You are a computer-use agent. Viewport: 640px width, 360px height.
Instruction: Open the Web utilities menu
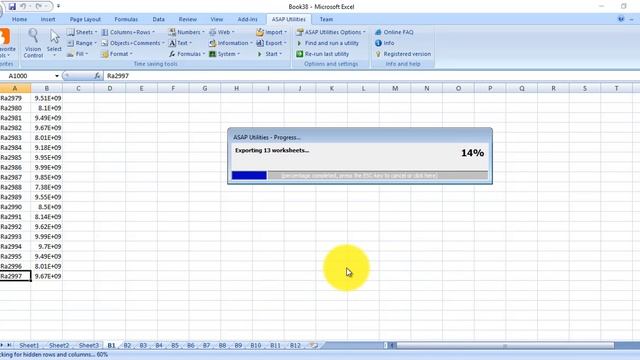pos(222,32)
